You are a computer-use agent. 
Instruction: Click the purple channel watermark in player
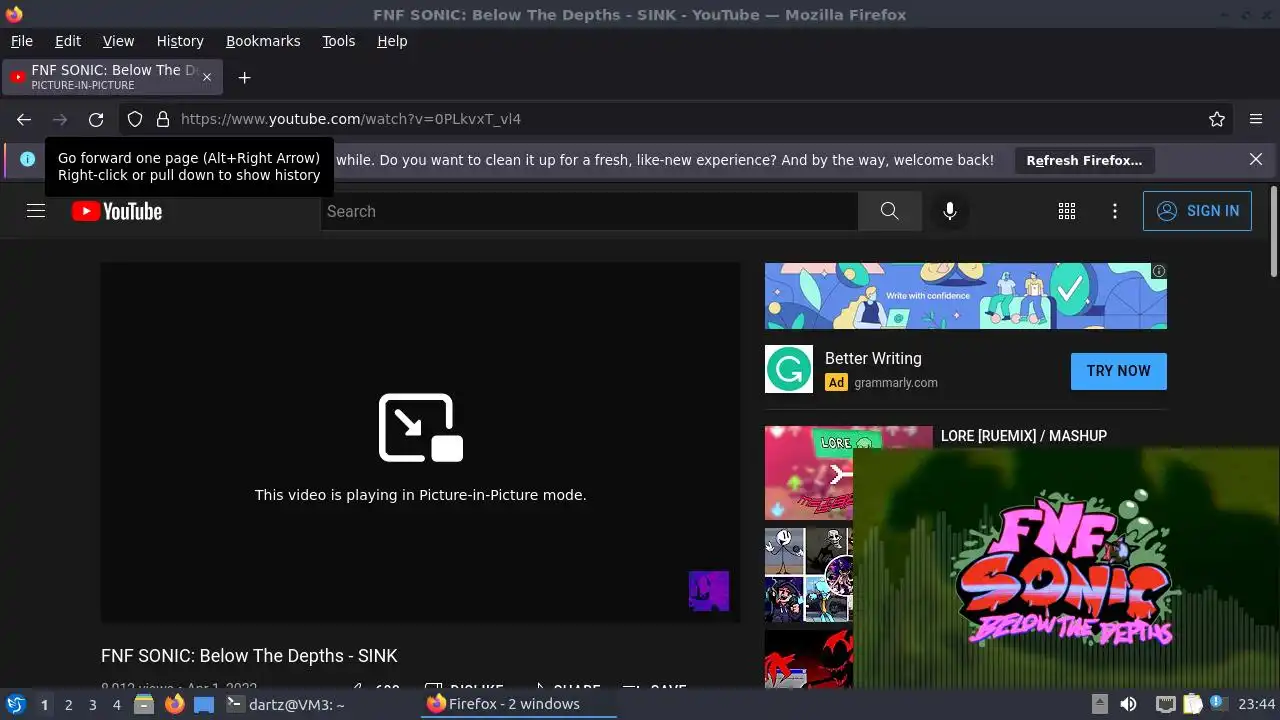[x=709, y=591]
